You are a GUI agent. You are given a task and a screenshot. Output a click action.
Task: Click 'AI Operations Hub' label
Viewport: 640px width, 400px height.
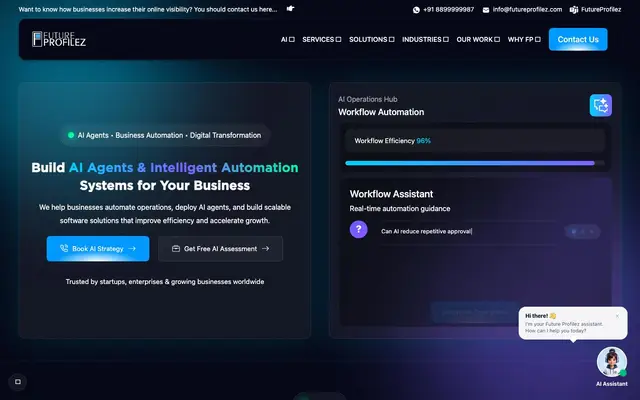(x=367, y=99)
